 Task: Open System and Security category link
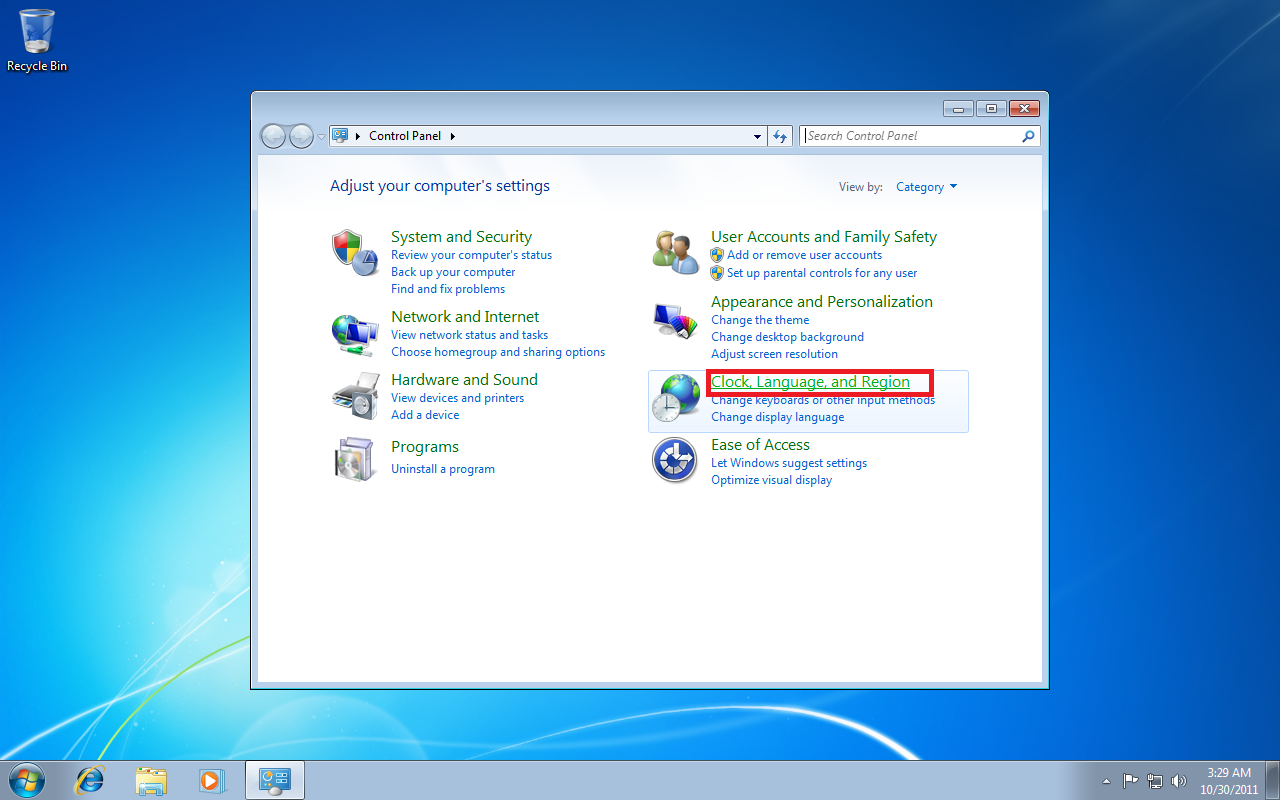tap(461, 237)
